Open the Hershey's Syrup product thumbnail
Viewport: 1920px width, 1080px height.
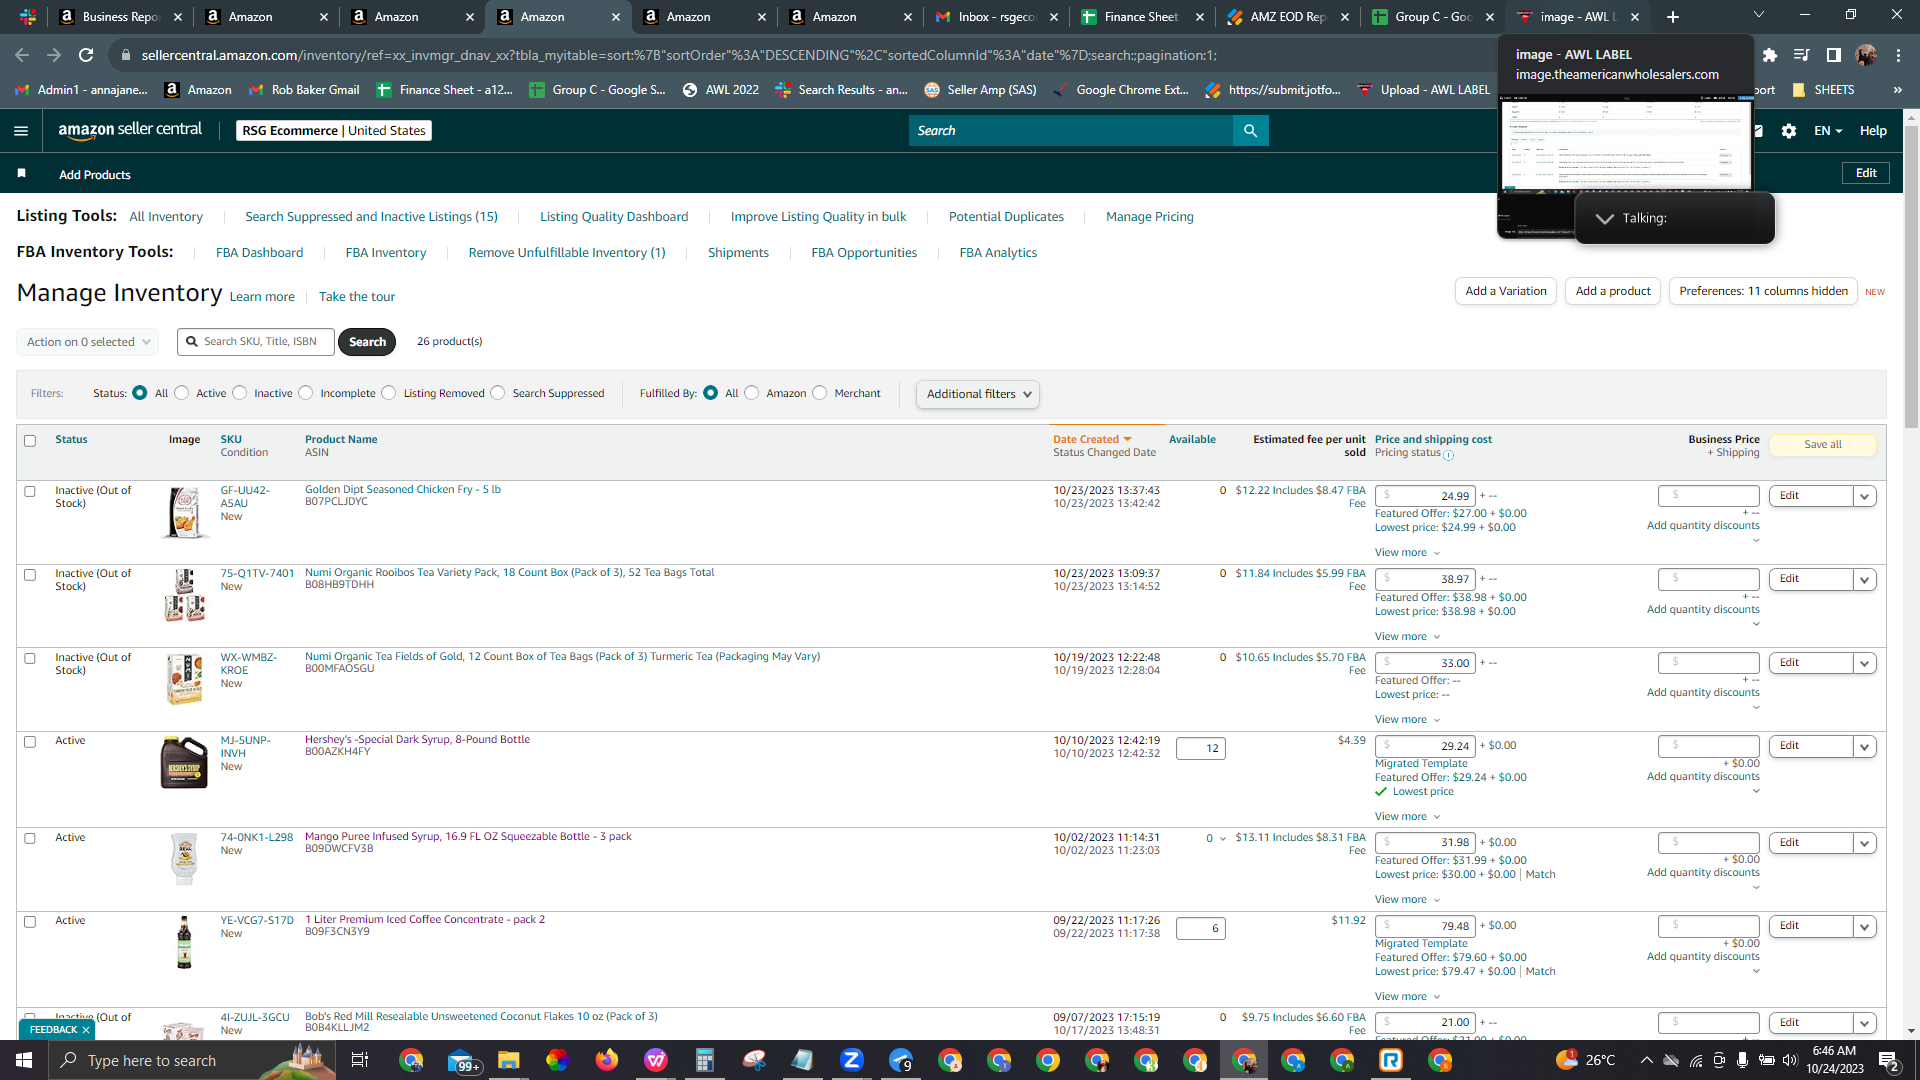184,763
